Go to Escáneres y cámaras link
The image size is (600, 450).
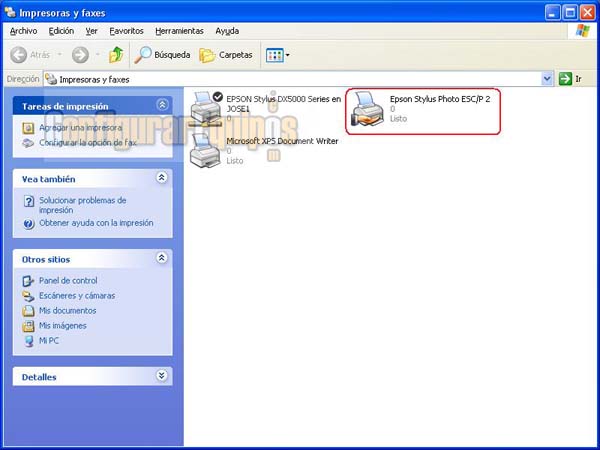point(77,296)
